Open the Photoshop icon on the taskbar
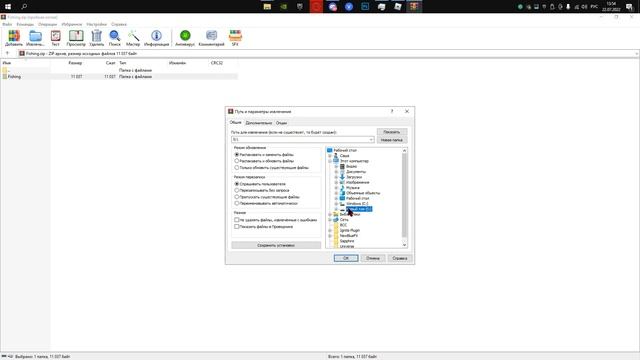Screen dimensions: 640x360 pyautogui.click(x=365, y=7)
